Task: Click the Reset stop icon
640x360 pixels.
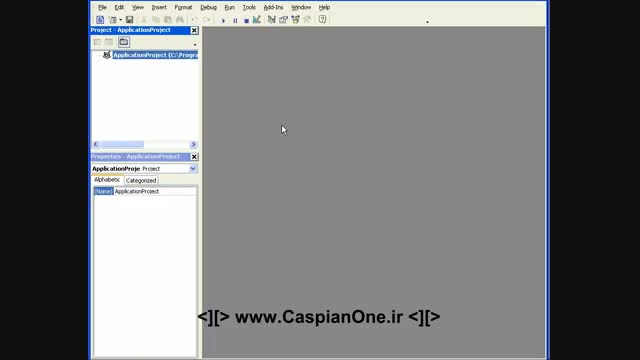Action: tap(247, 20)
